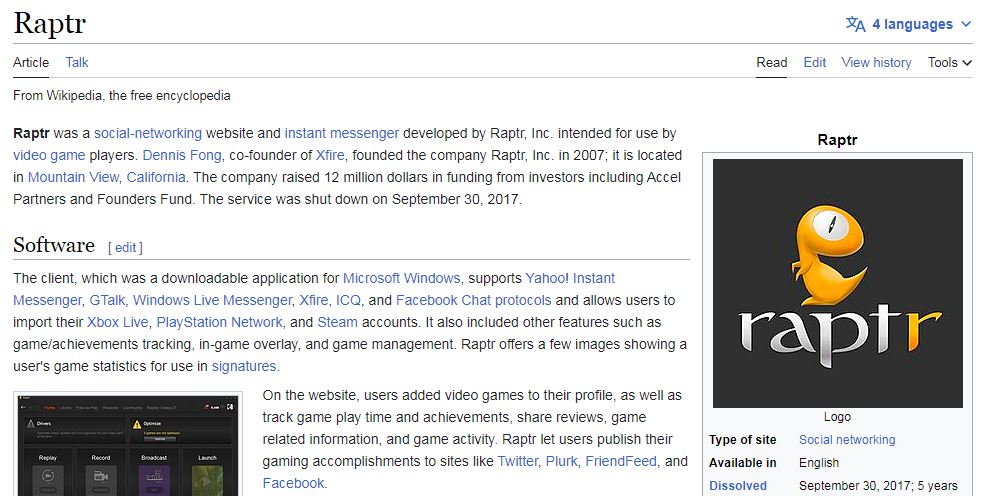
Task: Expand the Tools menu
Action: 949,62
